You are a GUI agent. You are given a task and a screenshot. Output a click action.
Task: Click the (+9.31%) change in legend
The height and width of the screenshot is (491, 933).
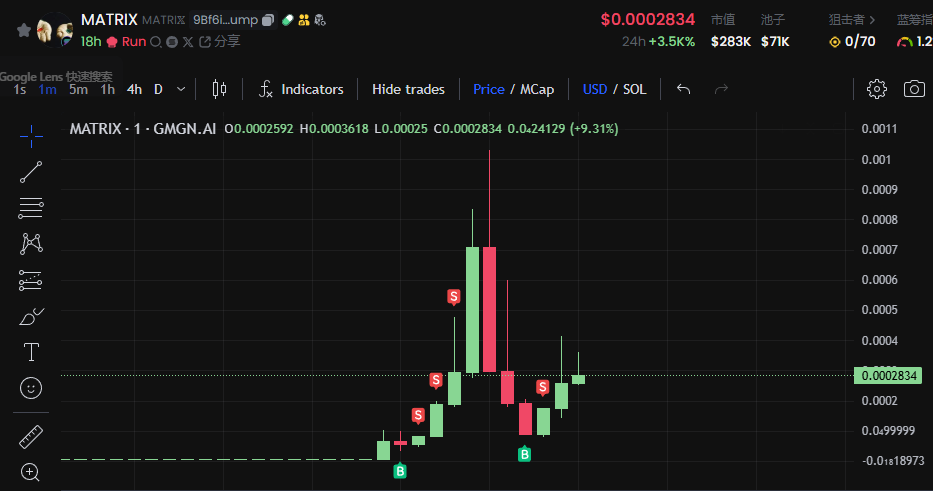pyautogui.click(x=594, y=129)
